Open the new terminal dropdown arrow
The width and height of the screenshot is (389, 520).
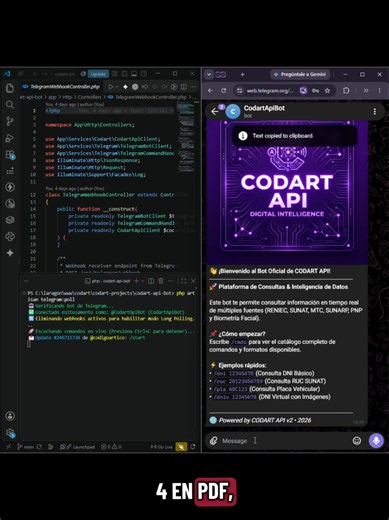coord(142,281)
